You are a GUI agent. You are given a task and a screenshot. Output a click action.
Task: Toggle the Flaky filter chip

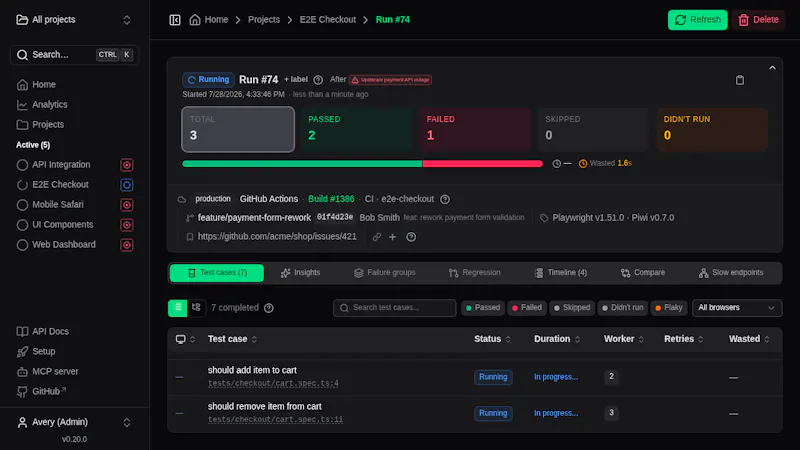coord(669,308)
